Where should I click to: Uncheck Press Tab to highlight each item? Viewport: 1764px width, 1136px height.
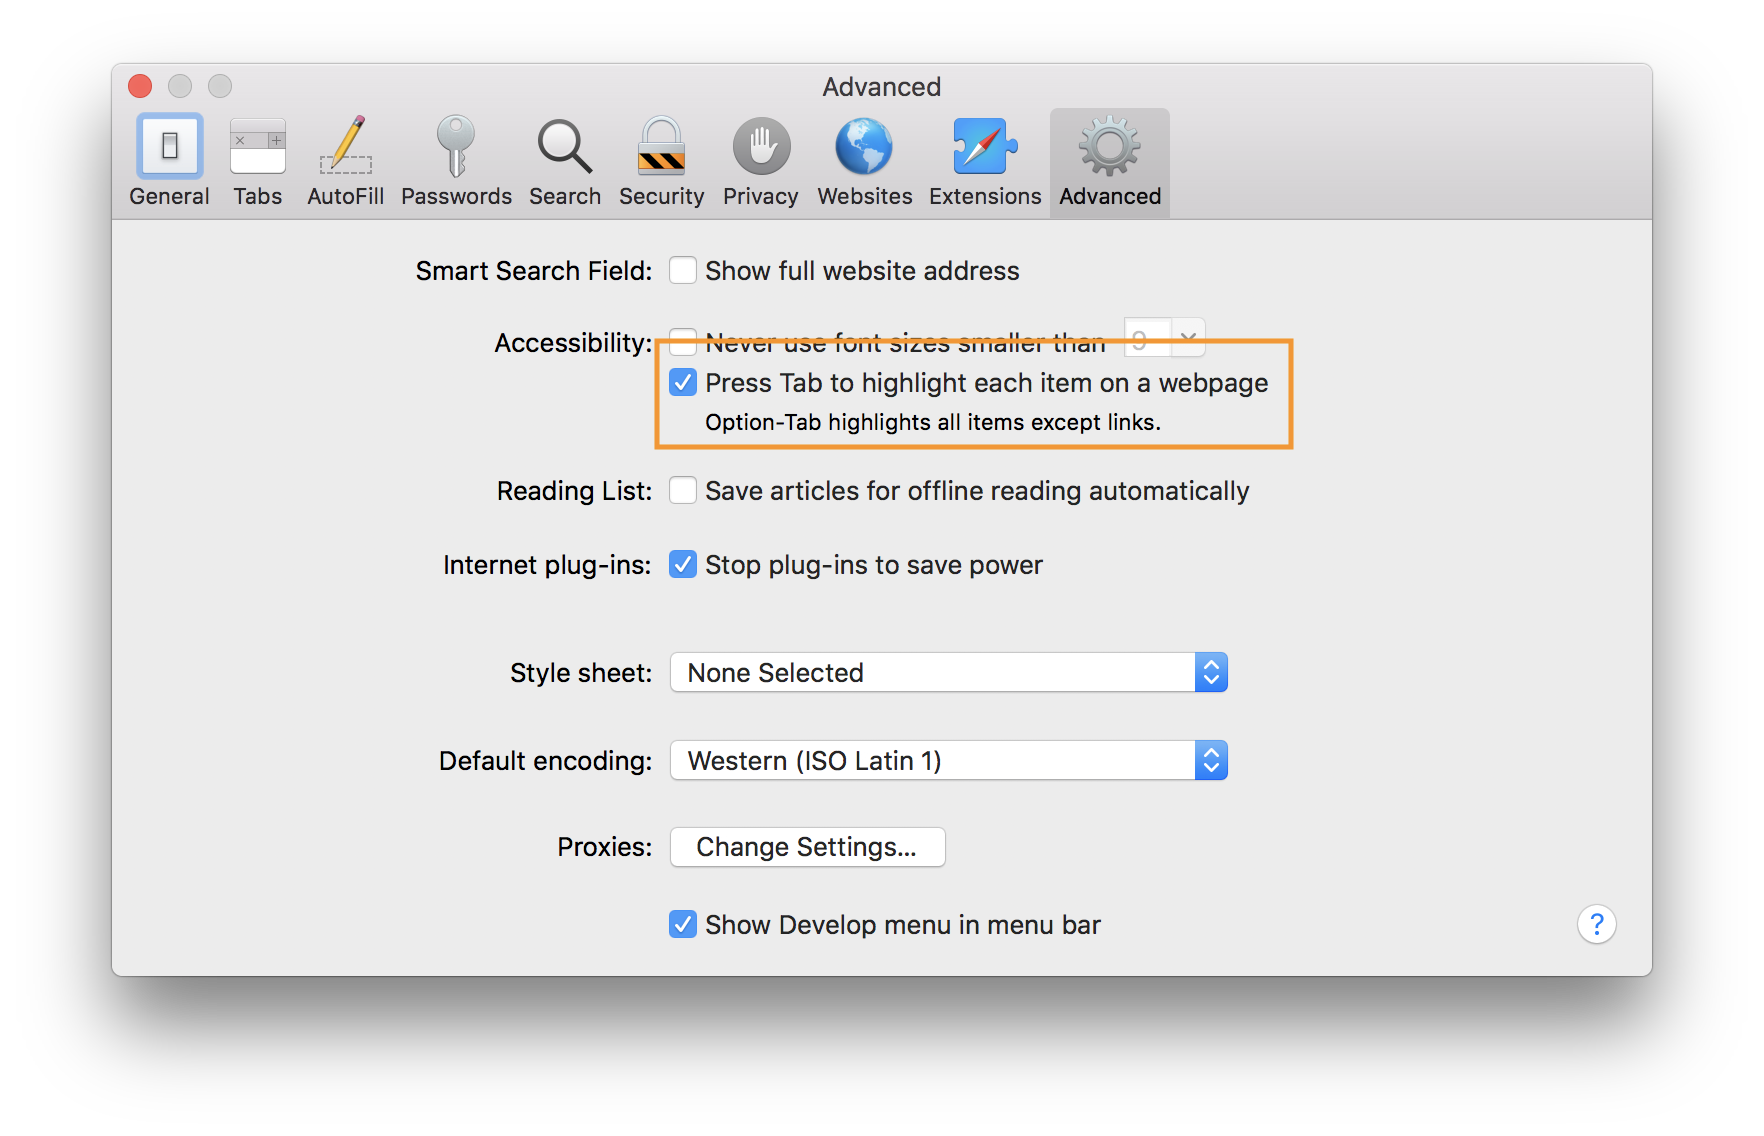683,383
